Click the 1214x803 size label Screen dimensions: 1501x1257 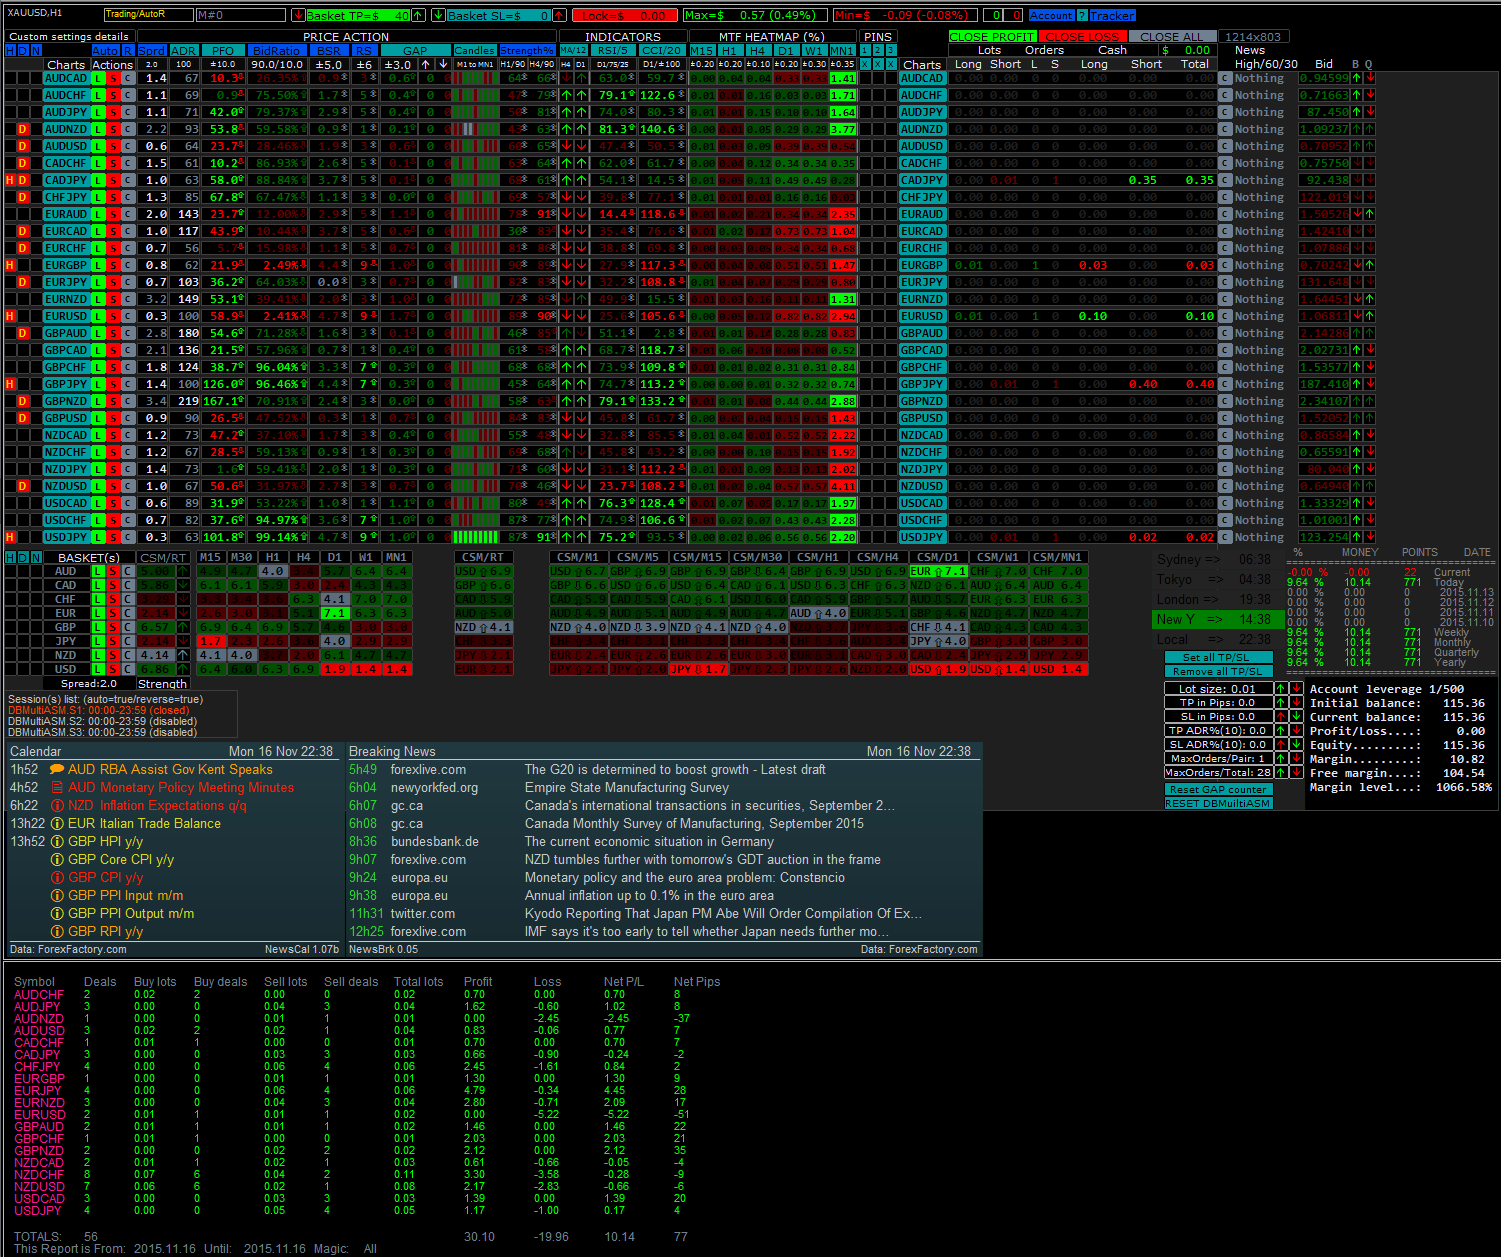(x=1253, y=37)
